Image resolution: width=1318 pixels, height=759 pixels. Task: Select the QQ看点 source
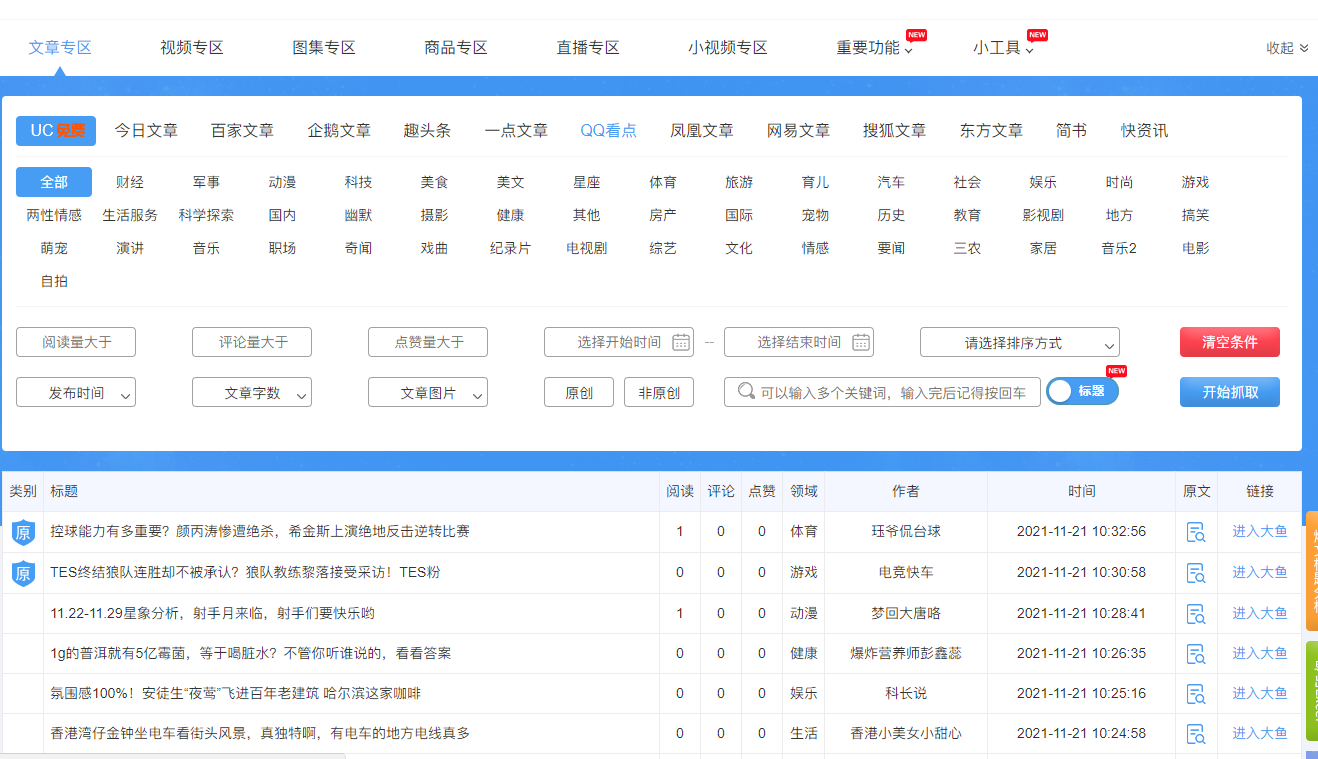[x=609, y=131]
